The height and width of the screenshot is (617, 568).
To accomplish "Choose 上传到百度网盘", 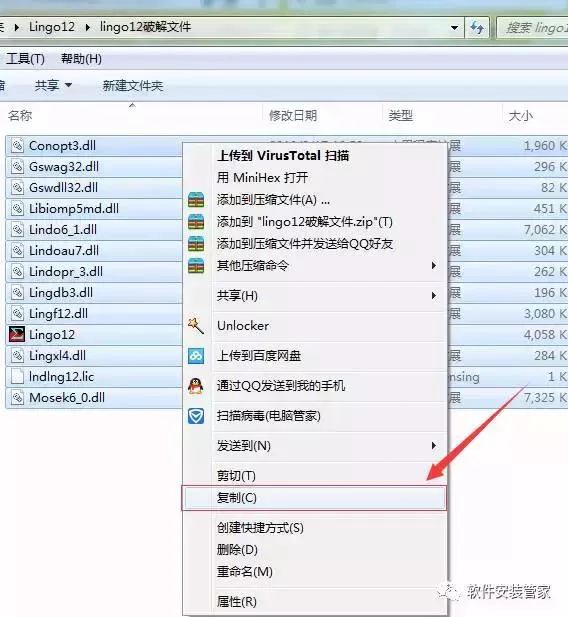I will point(259,356).
